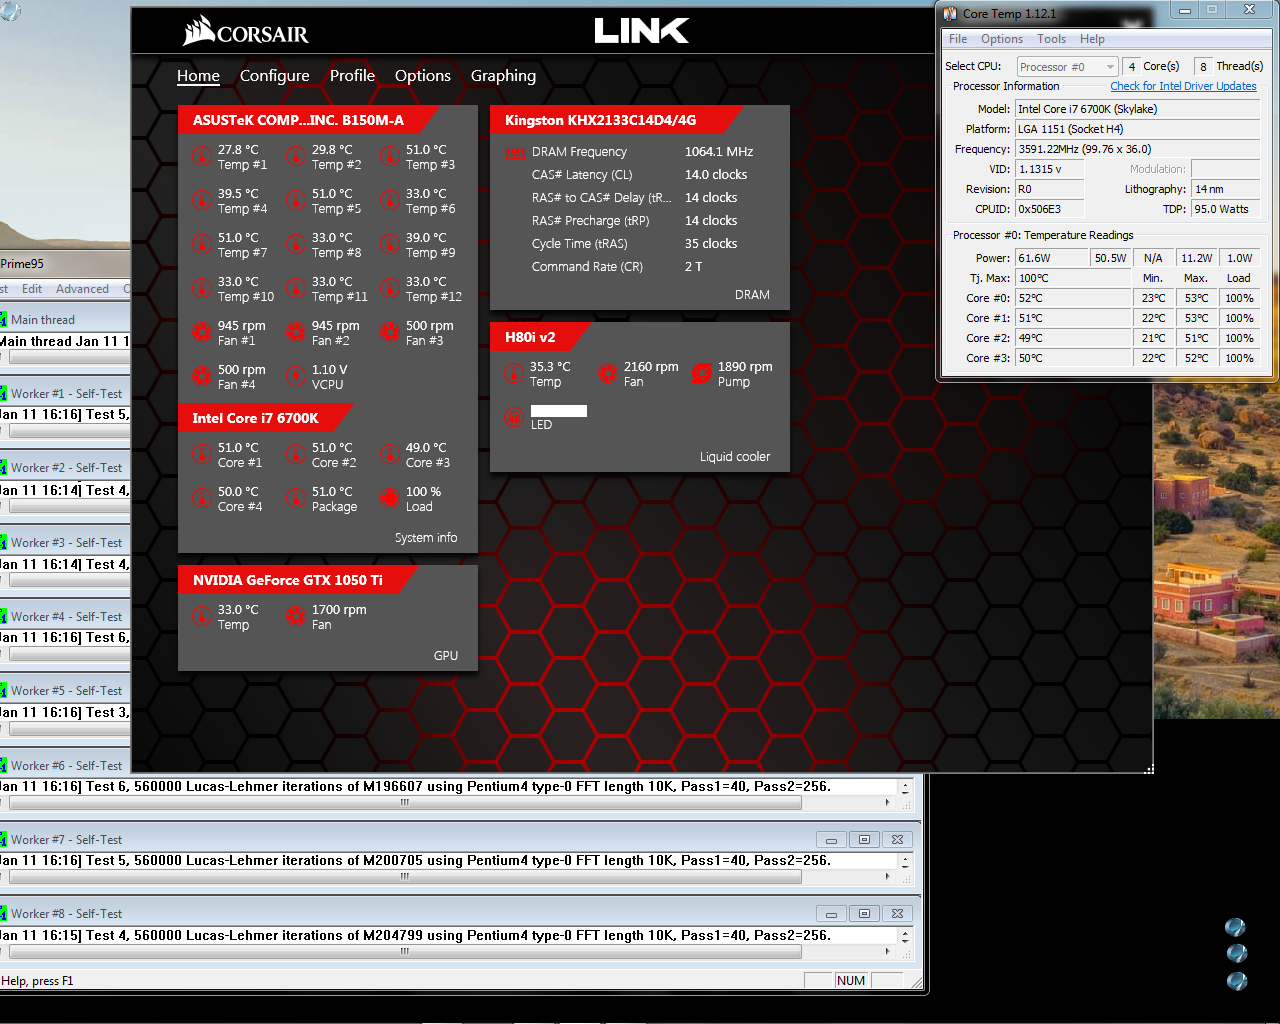The width and height of the screenshot is (1280, 1024).
Task: Click the DRAM Frequency memory icon
Action: tap(515, 153)
